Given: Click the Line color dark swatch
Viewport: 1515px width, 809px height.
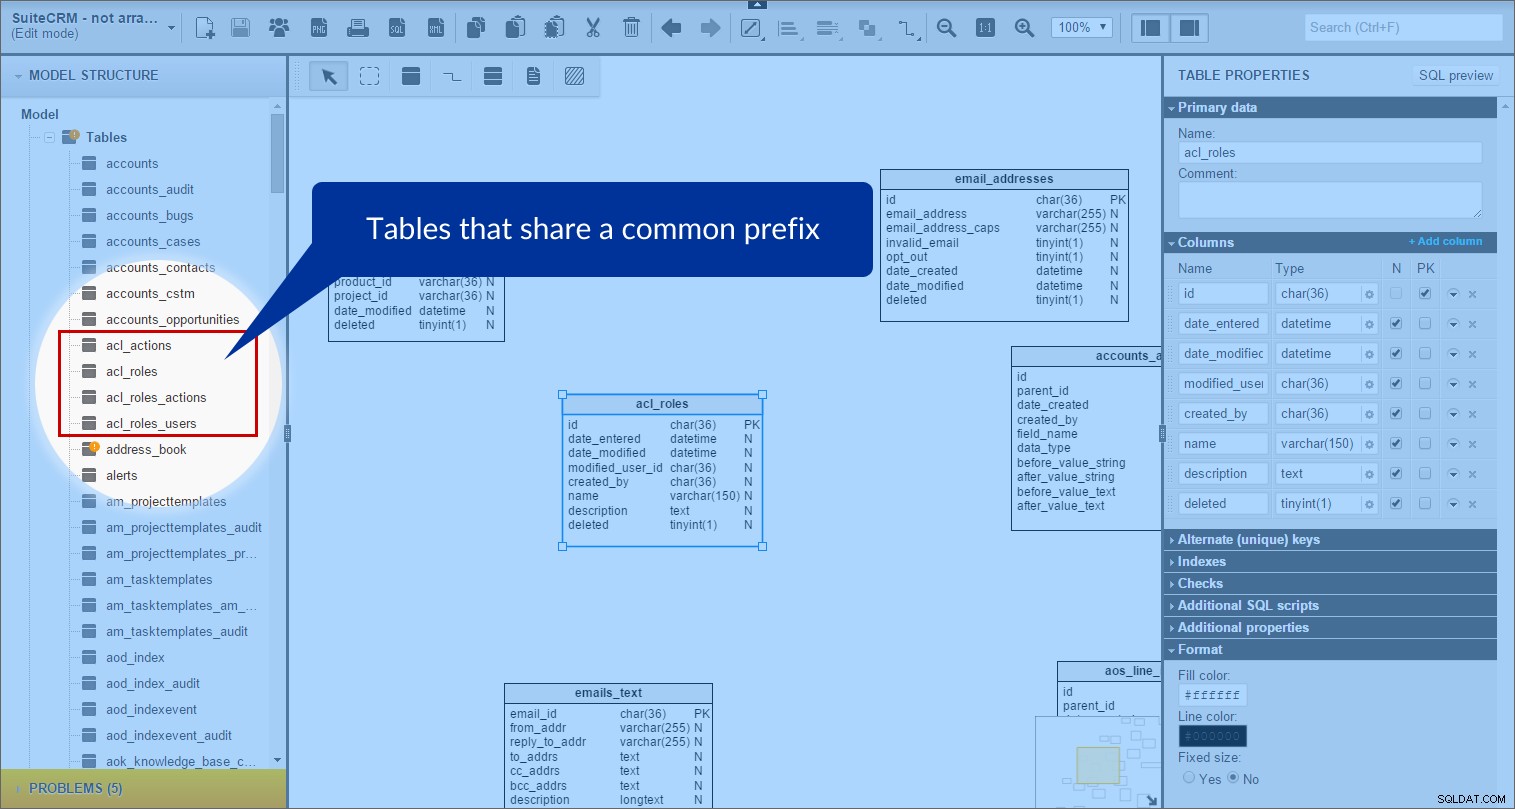Looking at the screenshot, I should (1212, 736).
